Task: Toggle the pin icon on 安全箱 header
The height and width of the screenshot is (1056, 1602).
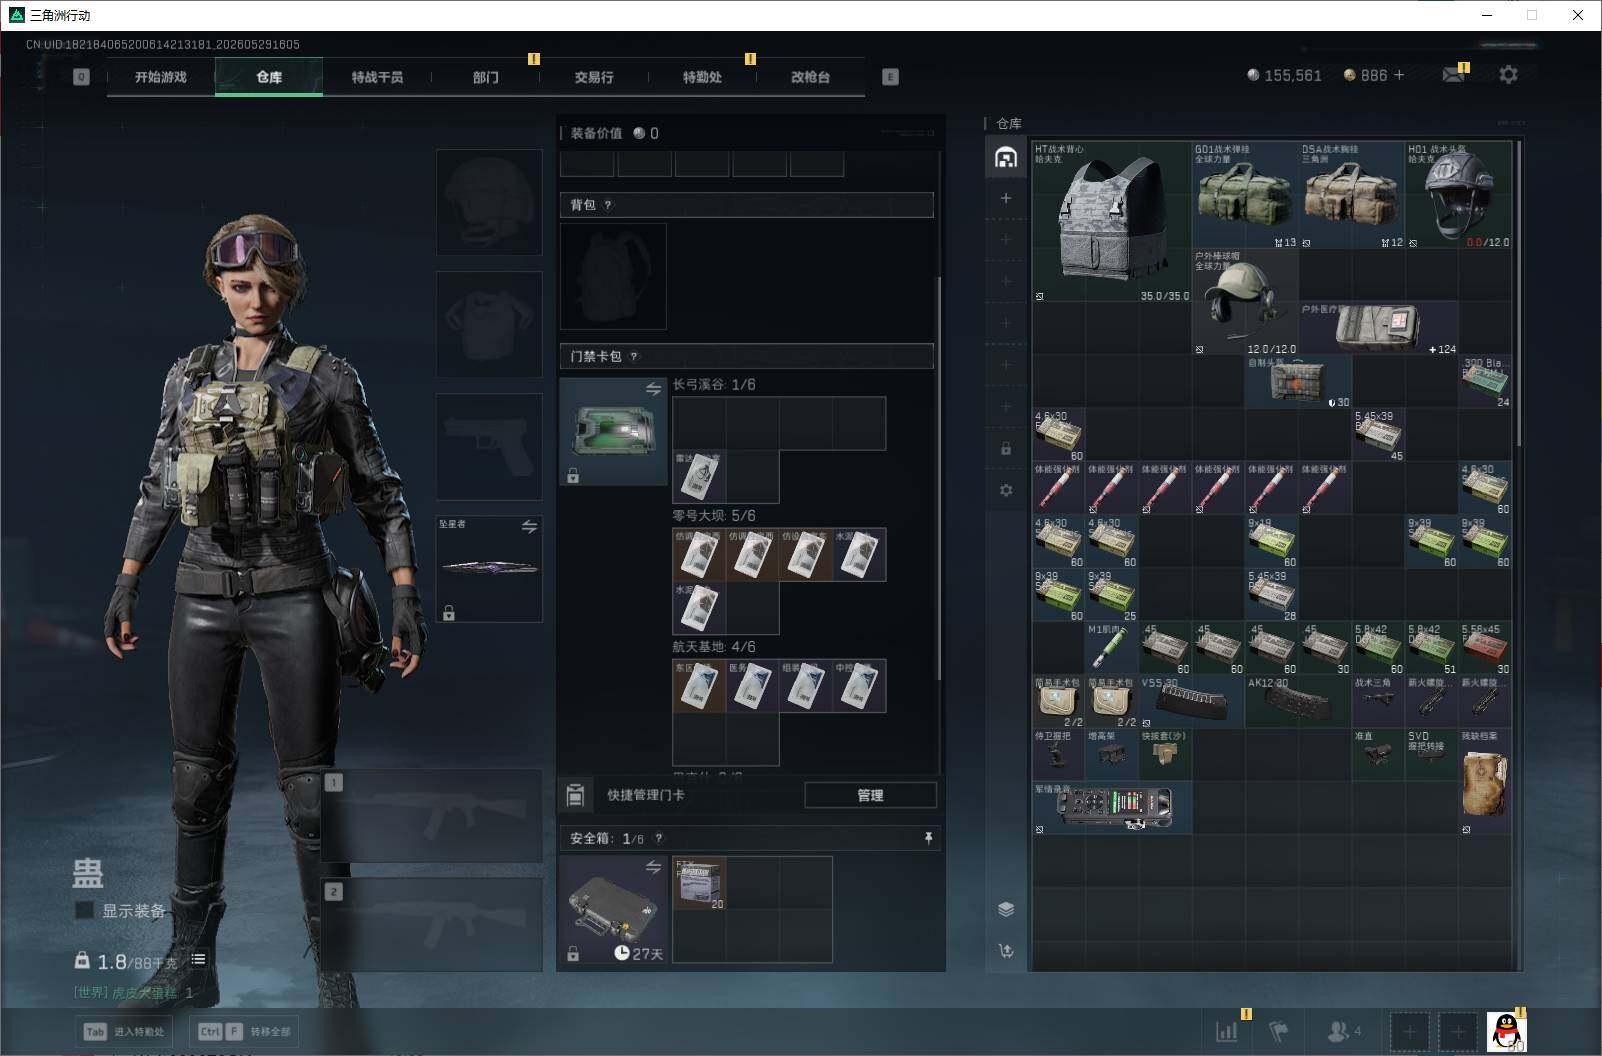Action: [928, 838]
